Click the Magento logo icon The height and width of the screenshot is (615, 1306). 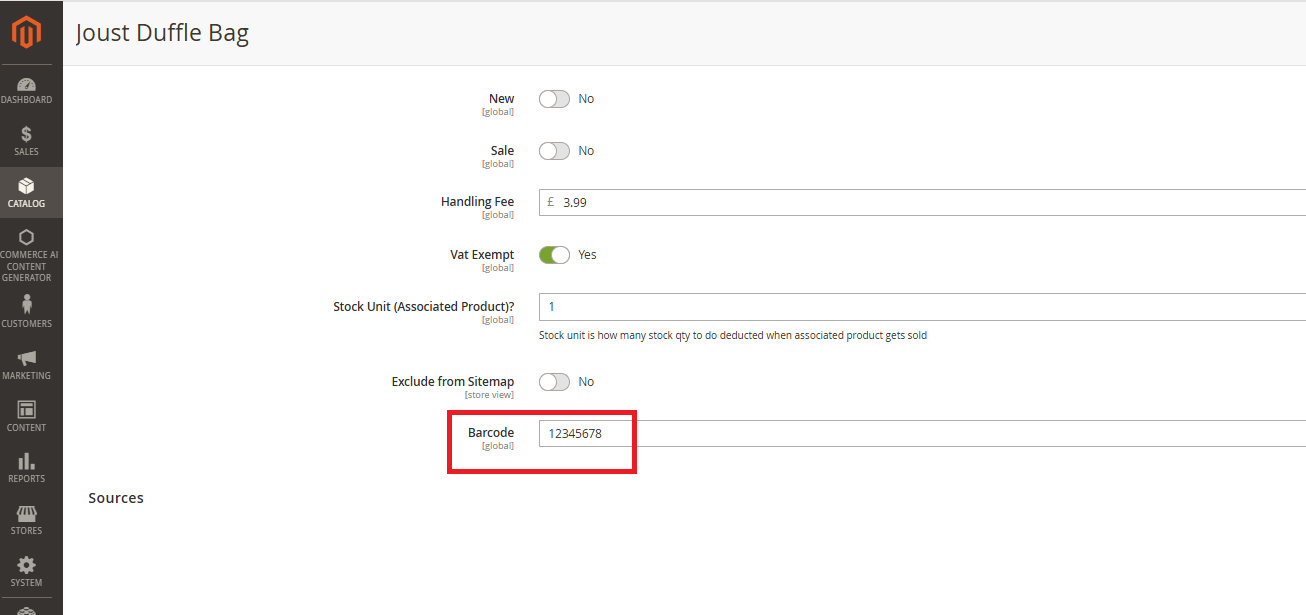pyautogui.click(x=26, y=33)
